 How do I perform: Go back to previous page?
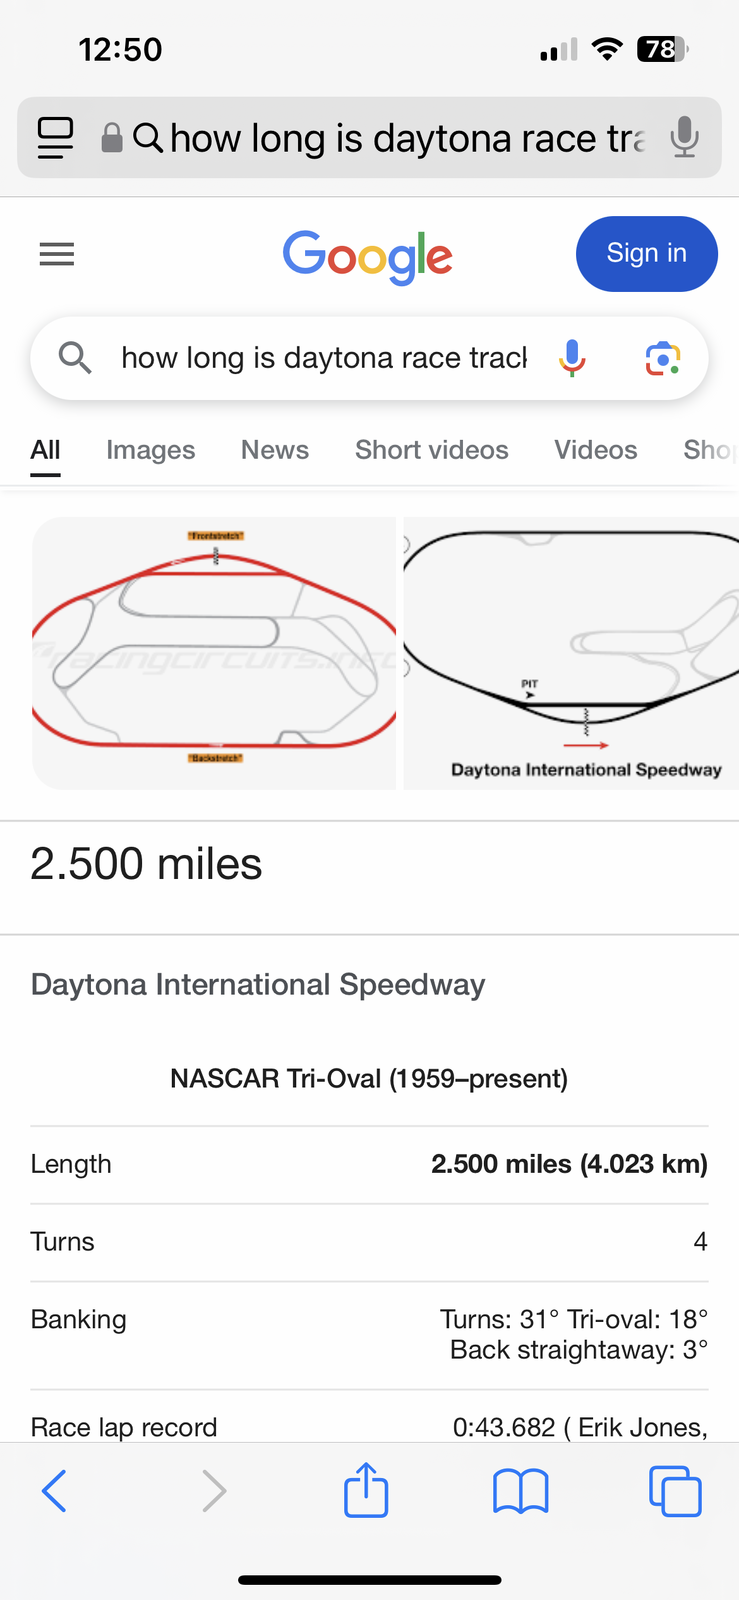coord(55,1491)
